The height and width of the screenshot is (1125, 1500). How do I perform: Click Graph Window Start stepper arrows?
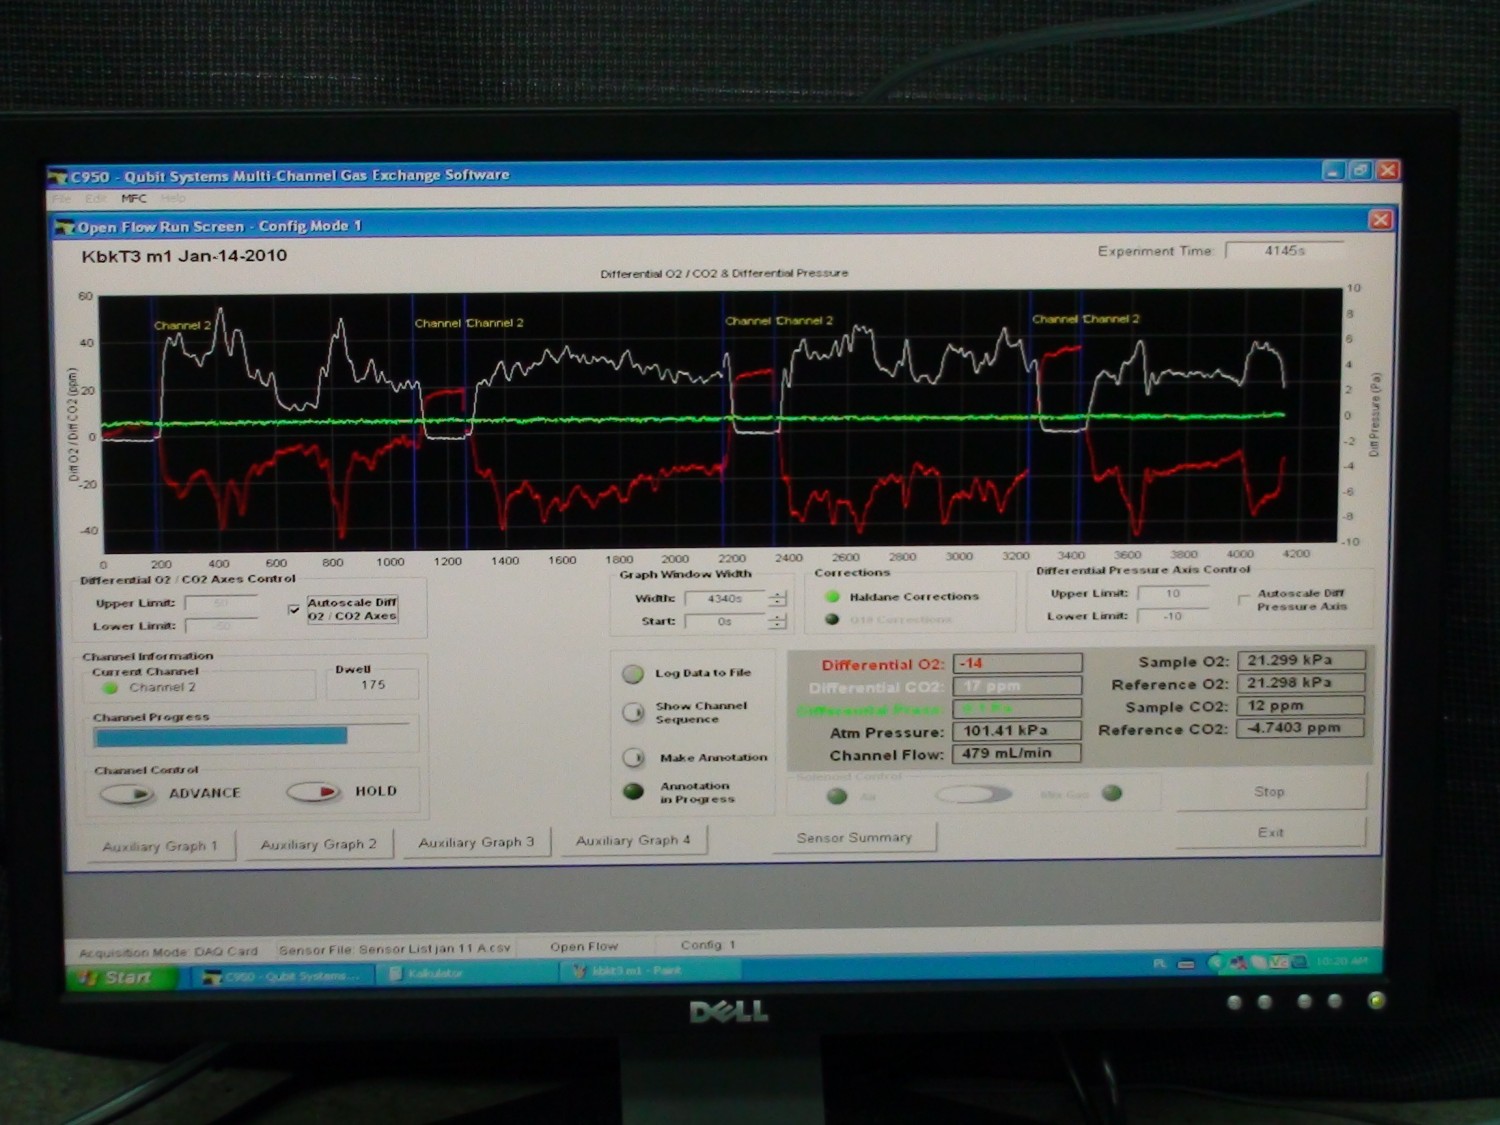point(777,621)
